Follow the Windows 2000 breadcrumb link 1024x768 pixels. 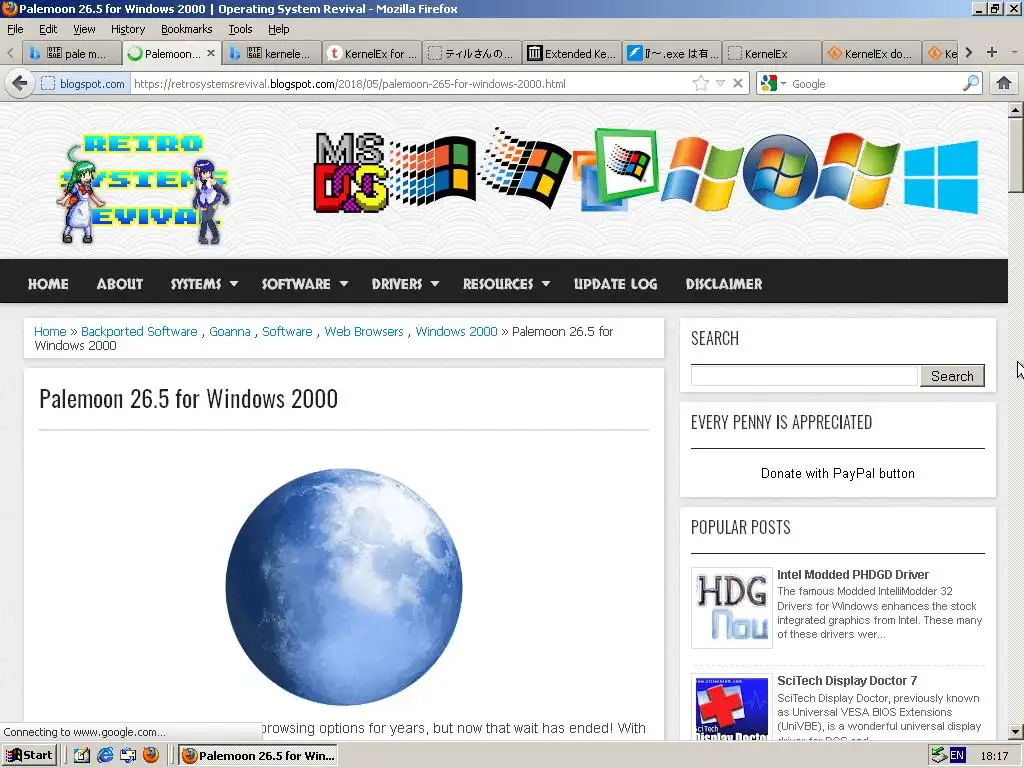(x=456, y=331)
